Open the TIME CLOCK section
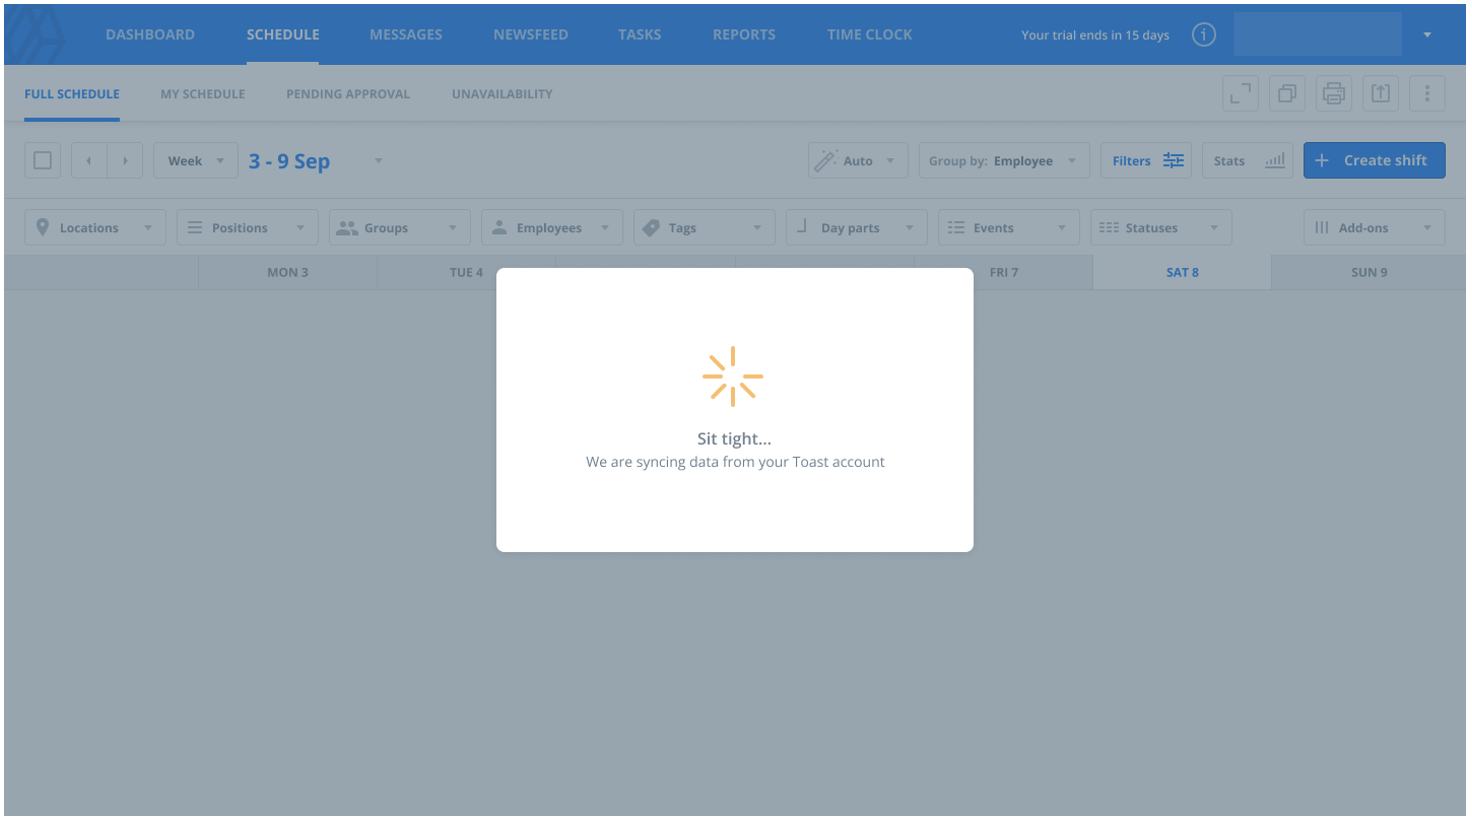 (868, 34)
